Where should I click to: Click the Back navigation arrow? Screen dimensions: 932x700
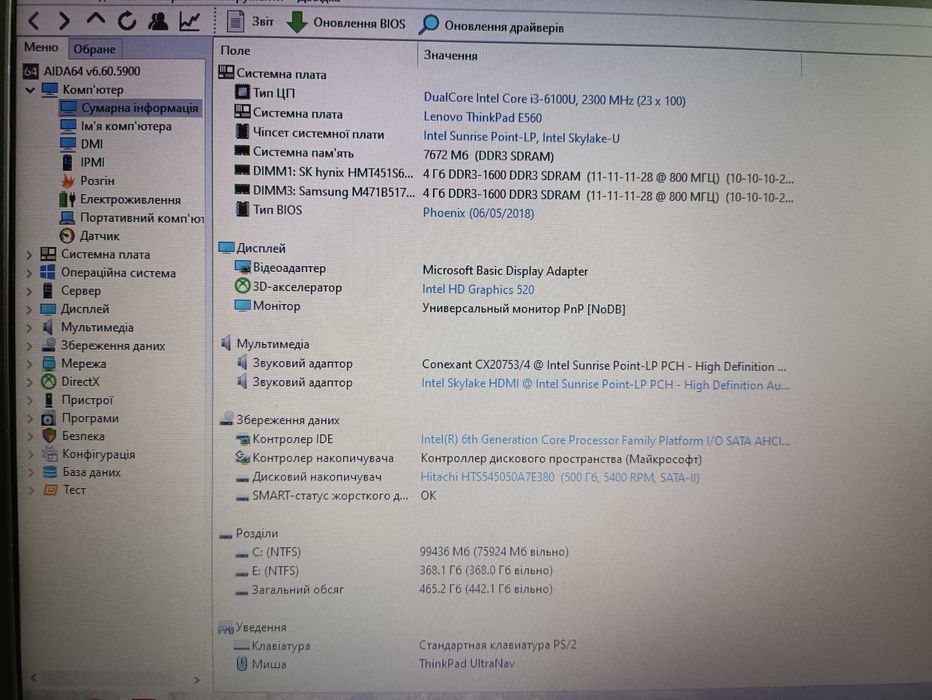tap(34, 21)
